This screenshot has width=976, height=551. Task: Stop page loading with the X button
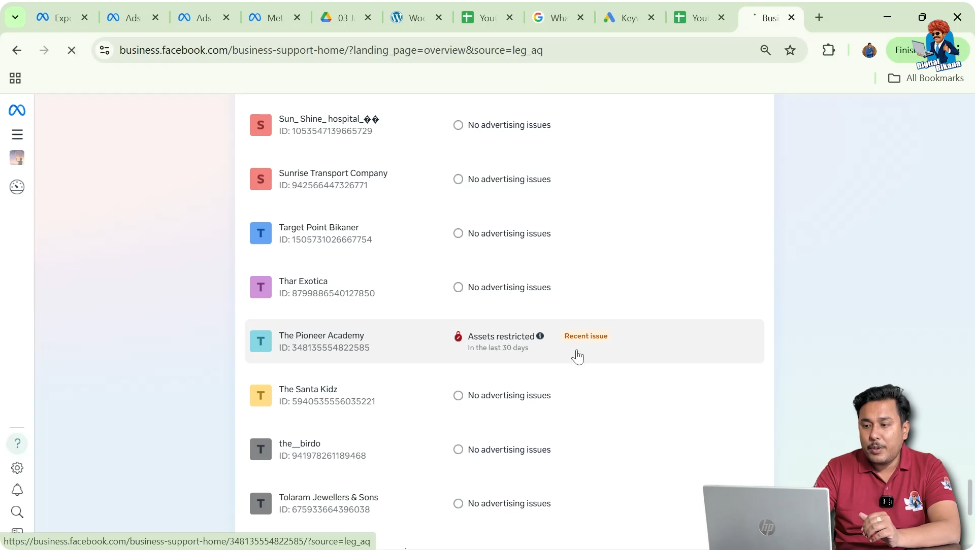pyautogui.click(x=72, y=50)
